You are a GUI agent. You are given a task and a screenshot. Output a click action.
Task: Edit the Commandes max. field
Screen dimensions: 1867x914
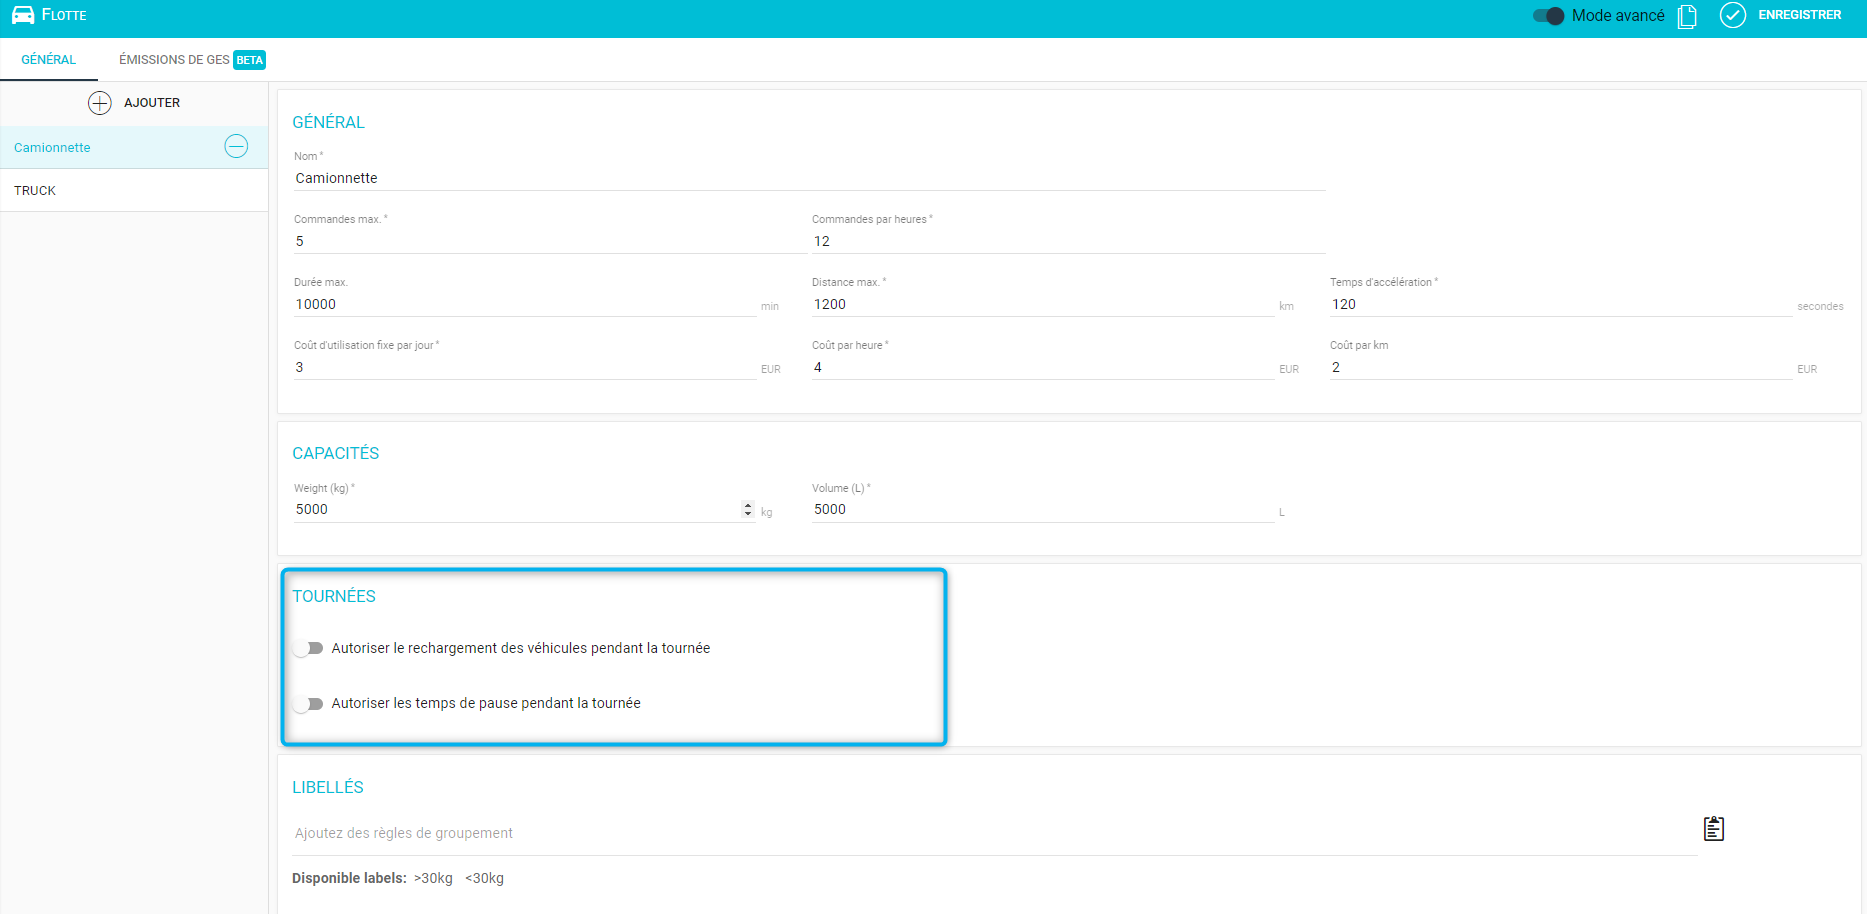coord(550,241)
